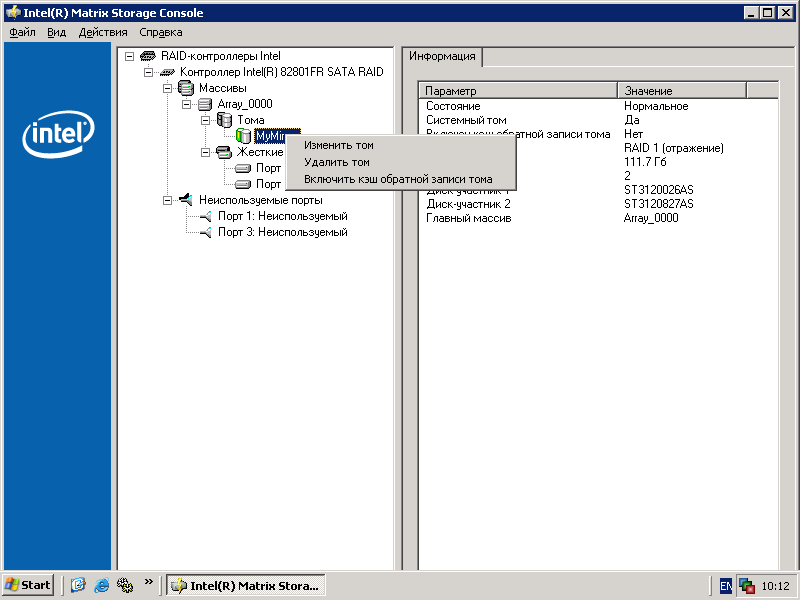Click the 111.7 Гб size value
The height and width of the screenshot is (600, 800).
coord(645,162)
